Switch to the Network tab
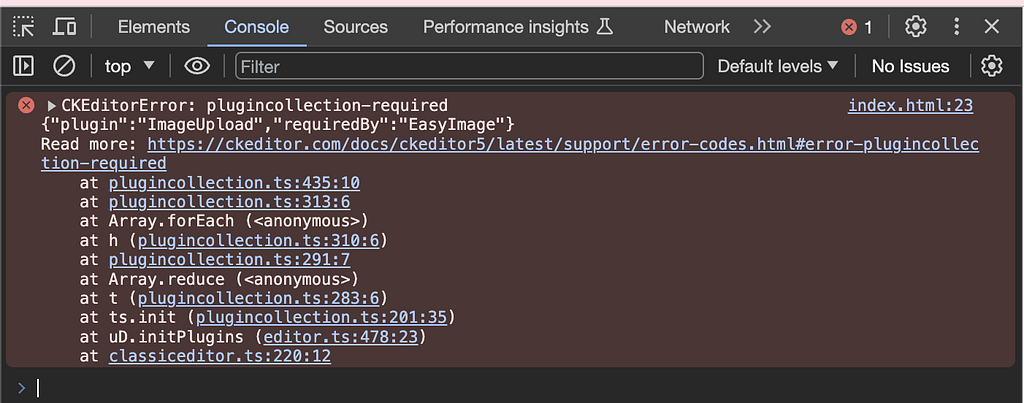The image size is (1024, 403). click(697, 27)
